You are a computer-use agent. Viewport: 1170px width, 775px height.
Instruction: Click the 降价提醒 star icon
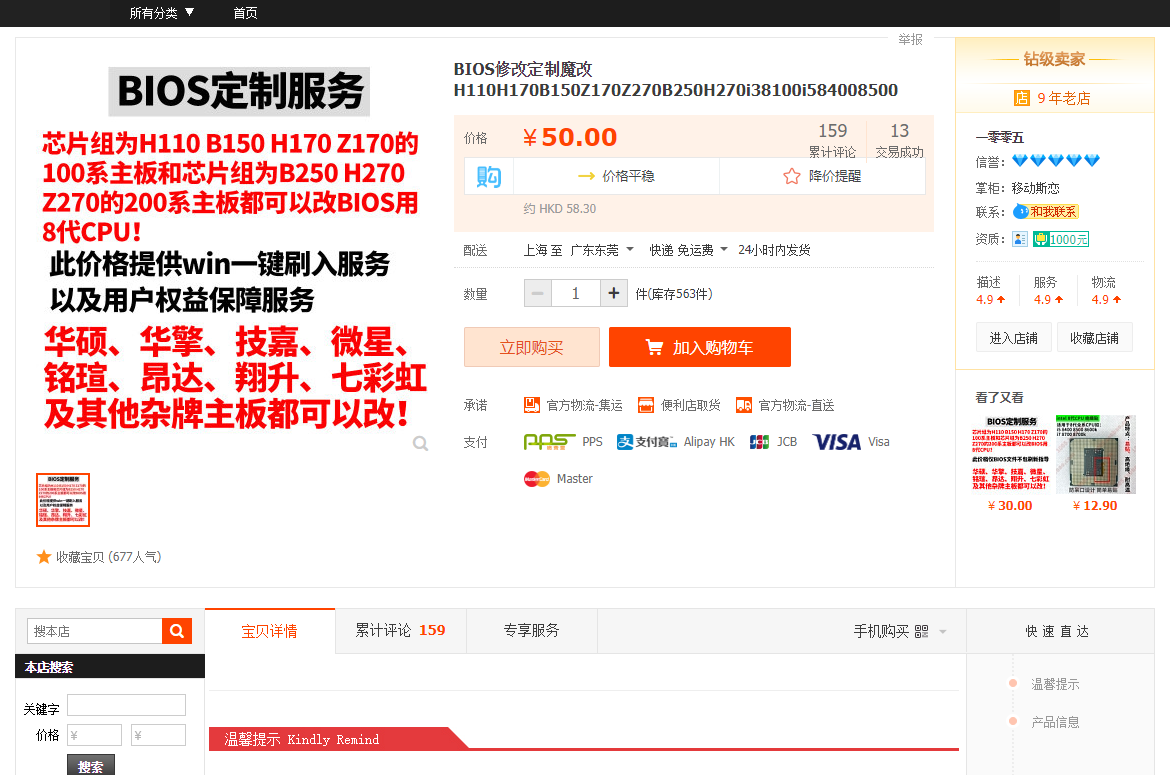(x=792, y=176)
